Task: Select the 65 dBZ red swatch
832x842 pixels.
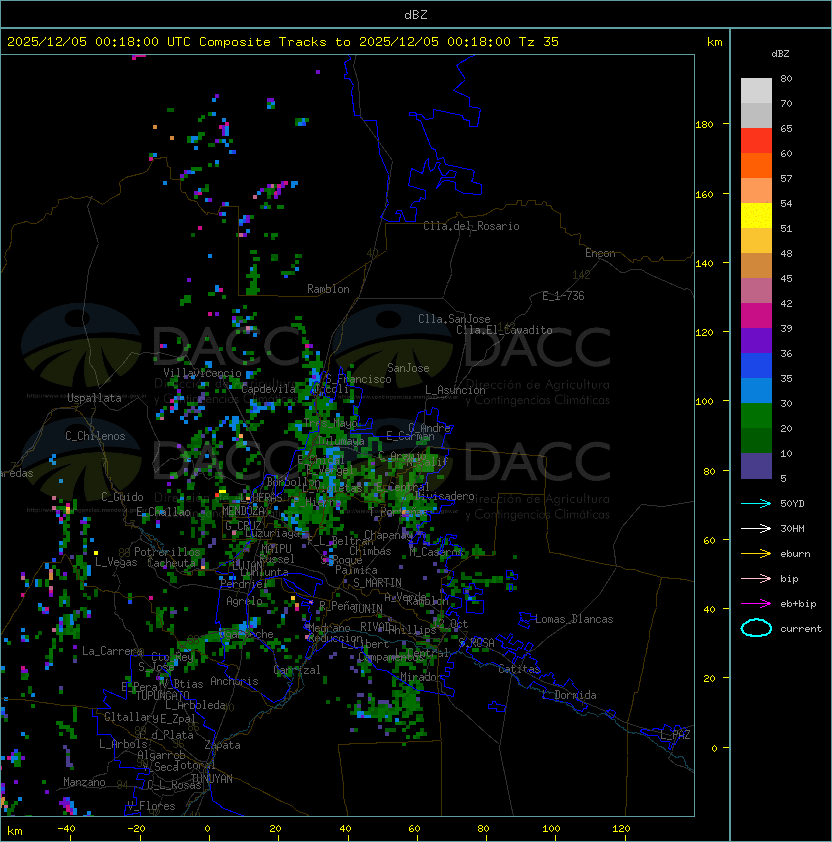Action: (756, 140)
